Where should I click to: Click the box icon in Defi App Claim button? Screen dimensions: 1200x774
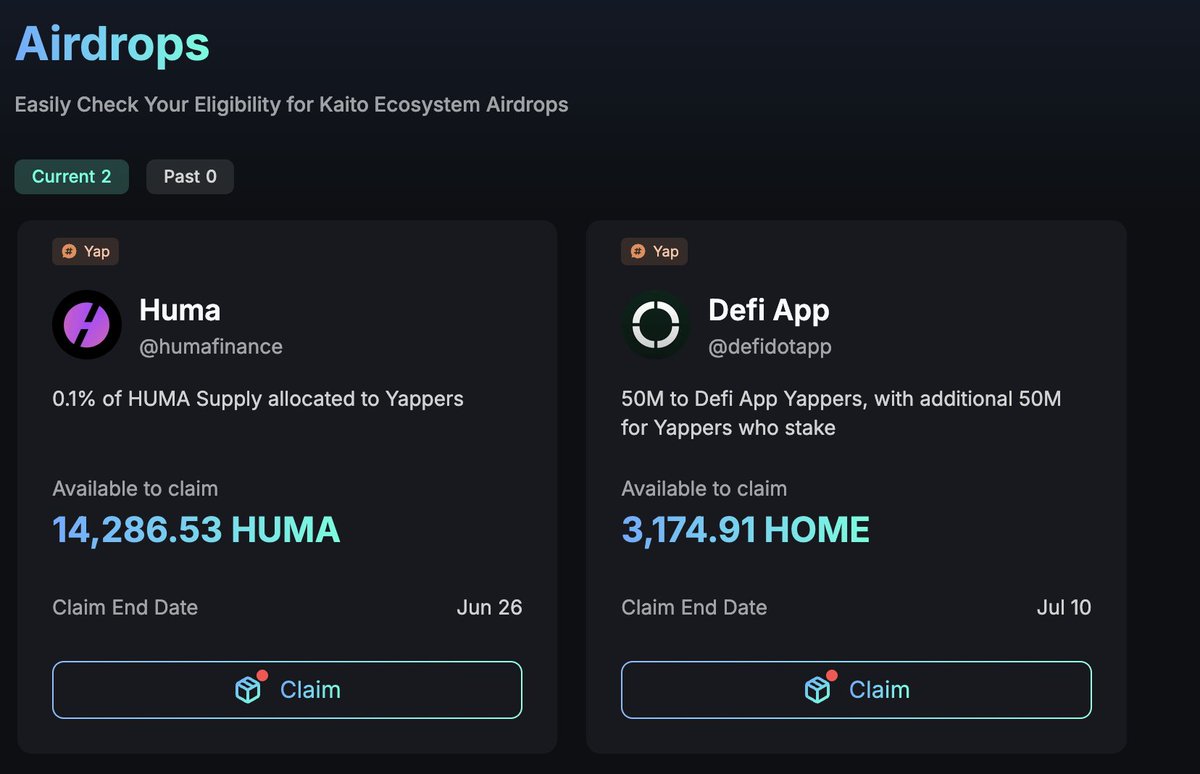pyautogui.click(x=817, y=690)
